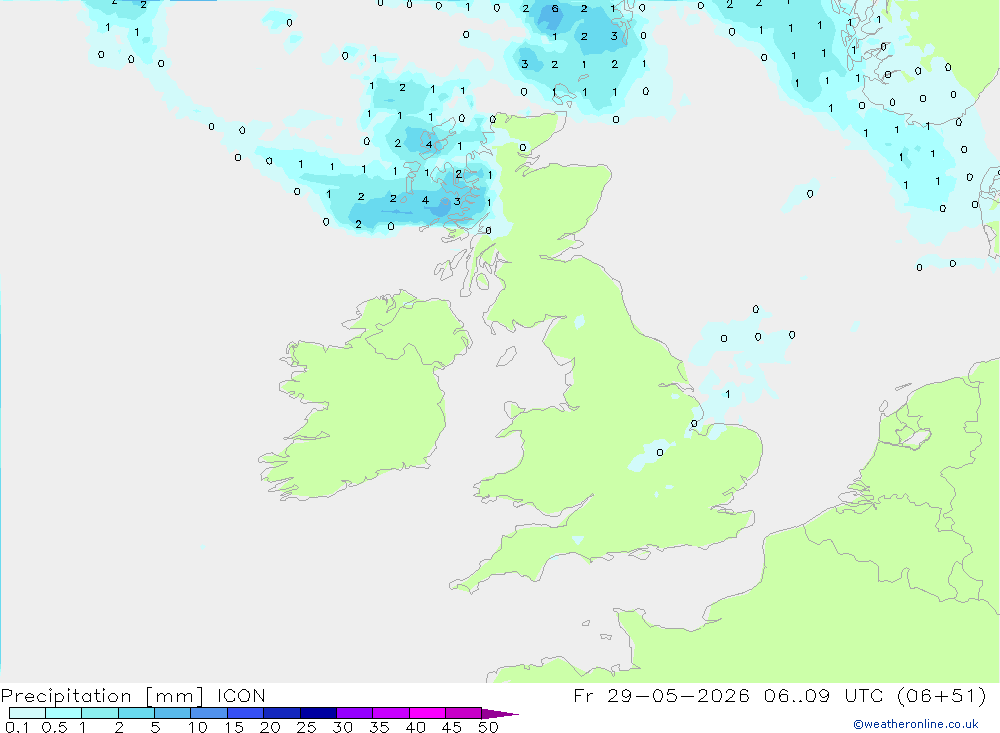The height and width of the screenshot is (733, 1000).
Task: Click the 5–10 mm legend swatch
Action: [x=173, y=713]
